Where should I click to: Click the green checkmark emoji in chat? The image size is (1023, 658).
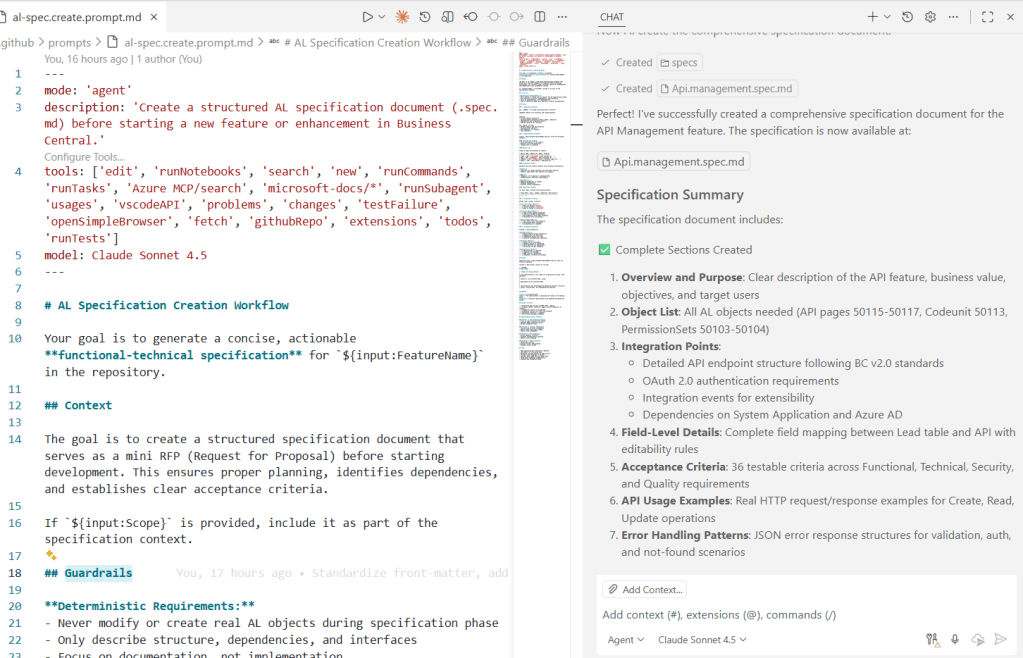pyautogui.click(x=604, y=250)
